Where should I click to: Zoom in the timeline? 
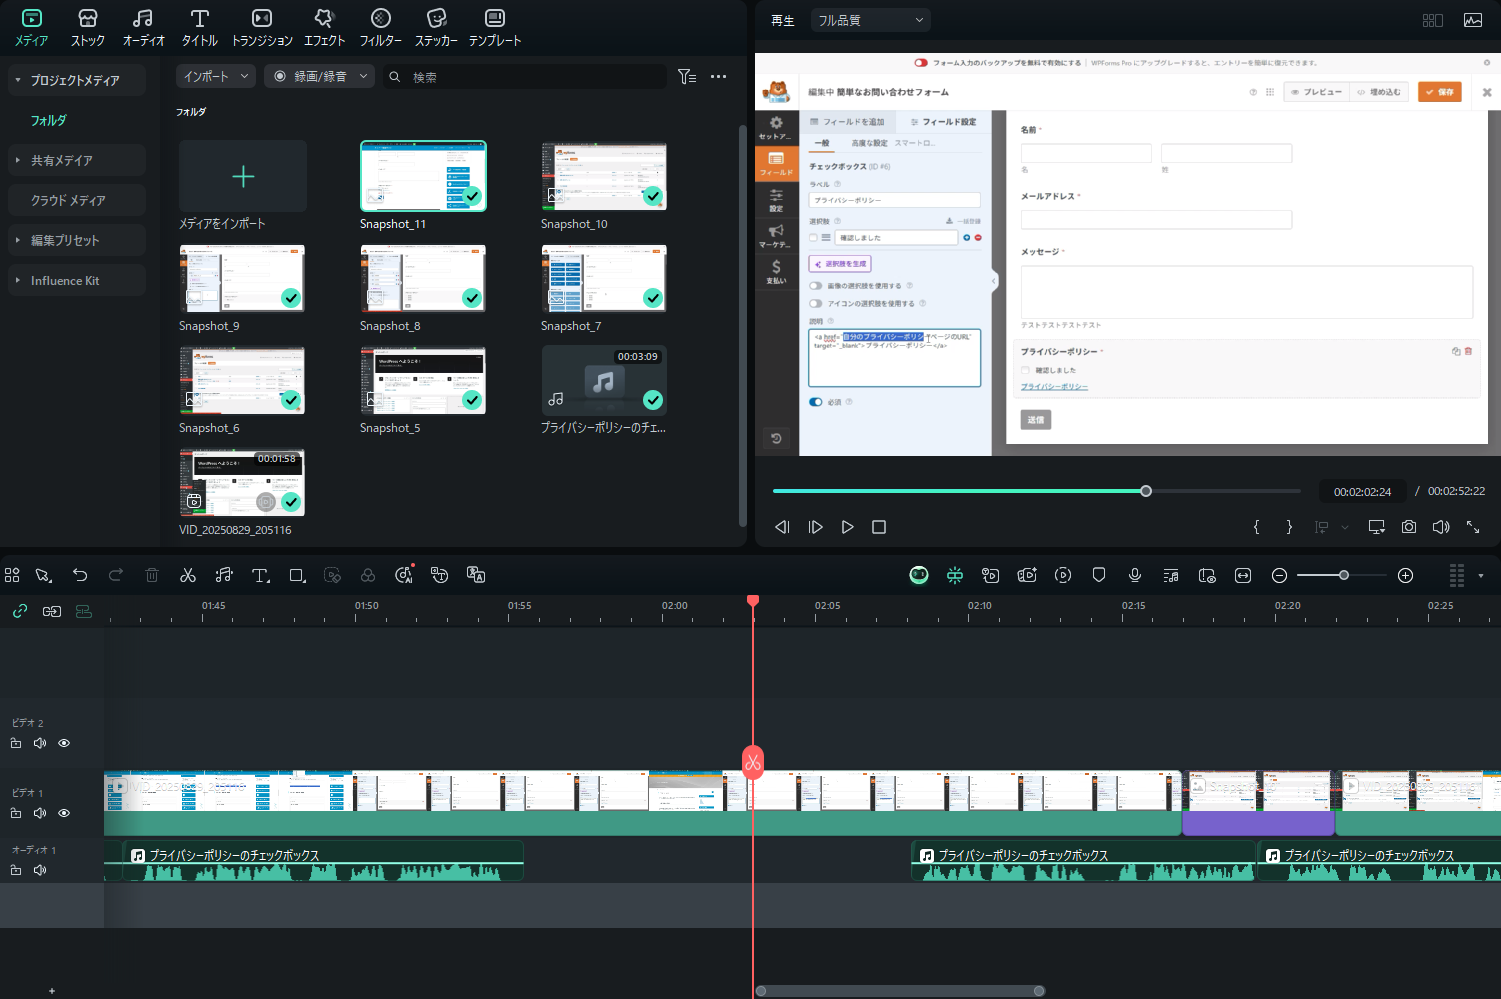1405,575
